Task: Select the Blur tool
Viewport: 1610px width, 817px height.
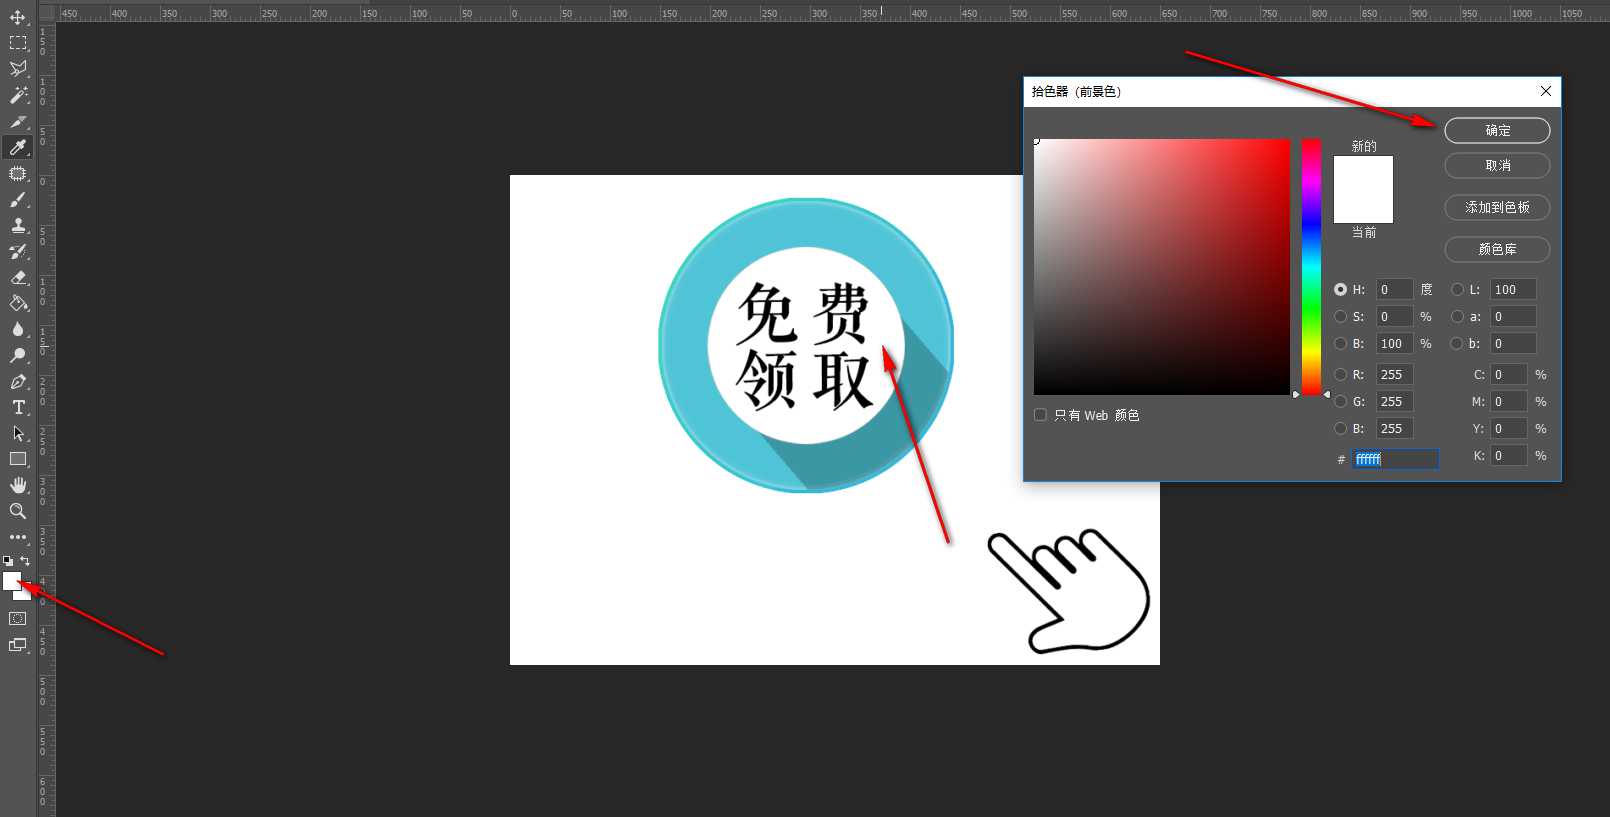Action: pos(18,329)
